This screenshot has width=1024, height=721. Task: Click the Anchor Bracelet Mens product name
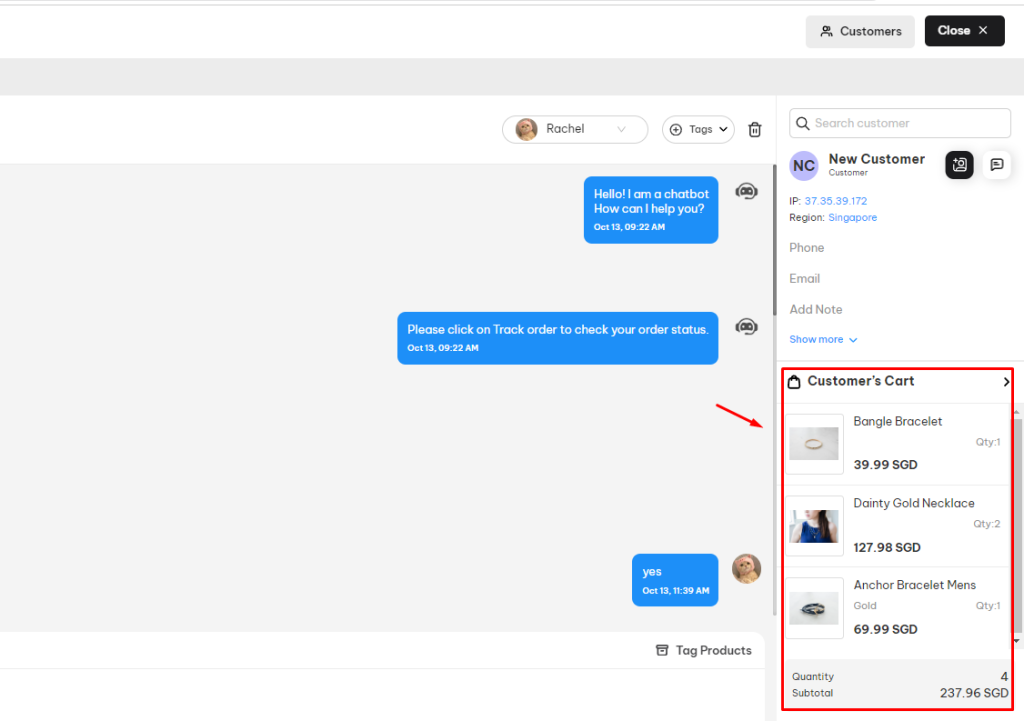[914, 585]
